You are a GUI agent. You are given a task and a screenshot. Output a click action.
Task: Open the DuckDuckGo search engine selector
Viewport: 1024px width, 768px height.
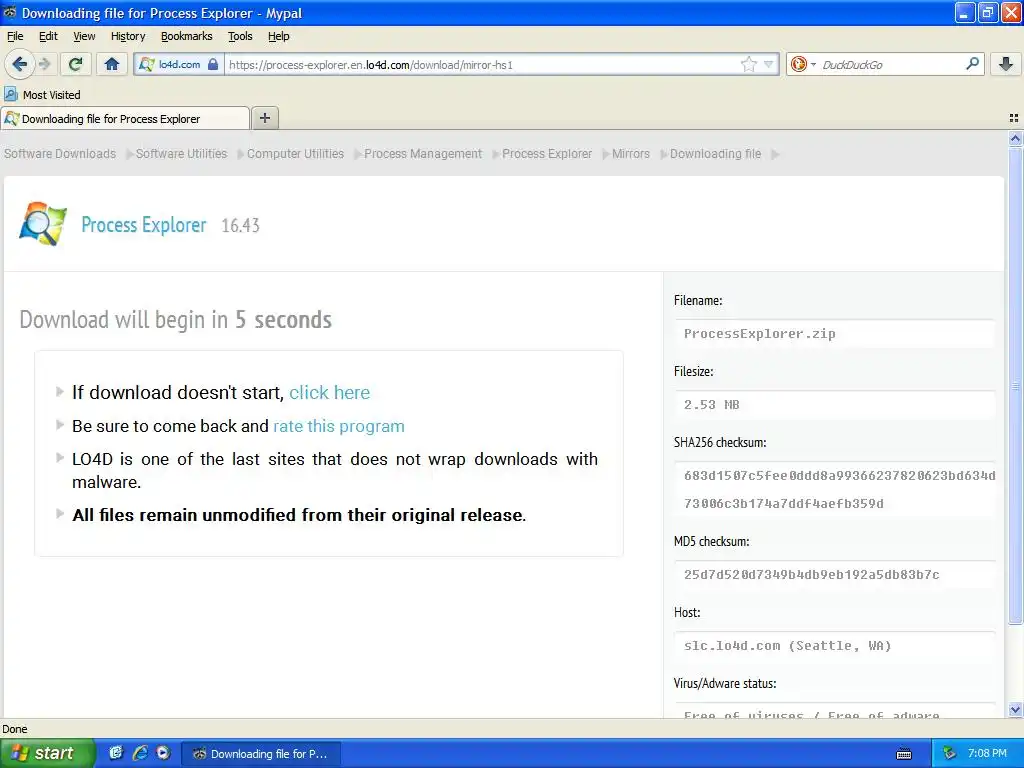(803, 64)
